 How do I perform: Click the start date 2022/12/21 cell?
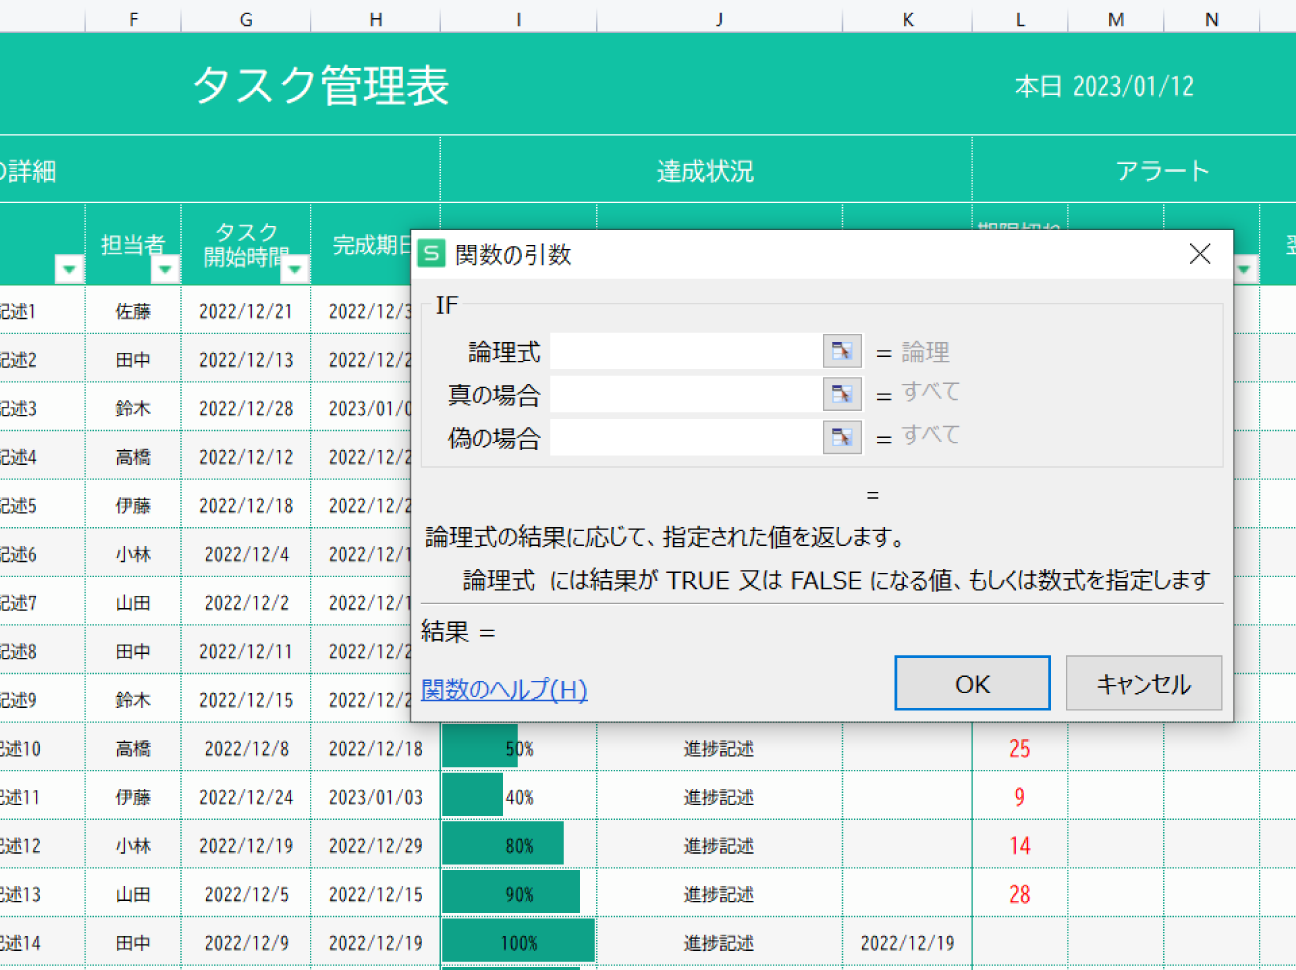point(246,311)
